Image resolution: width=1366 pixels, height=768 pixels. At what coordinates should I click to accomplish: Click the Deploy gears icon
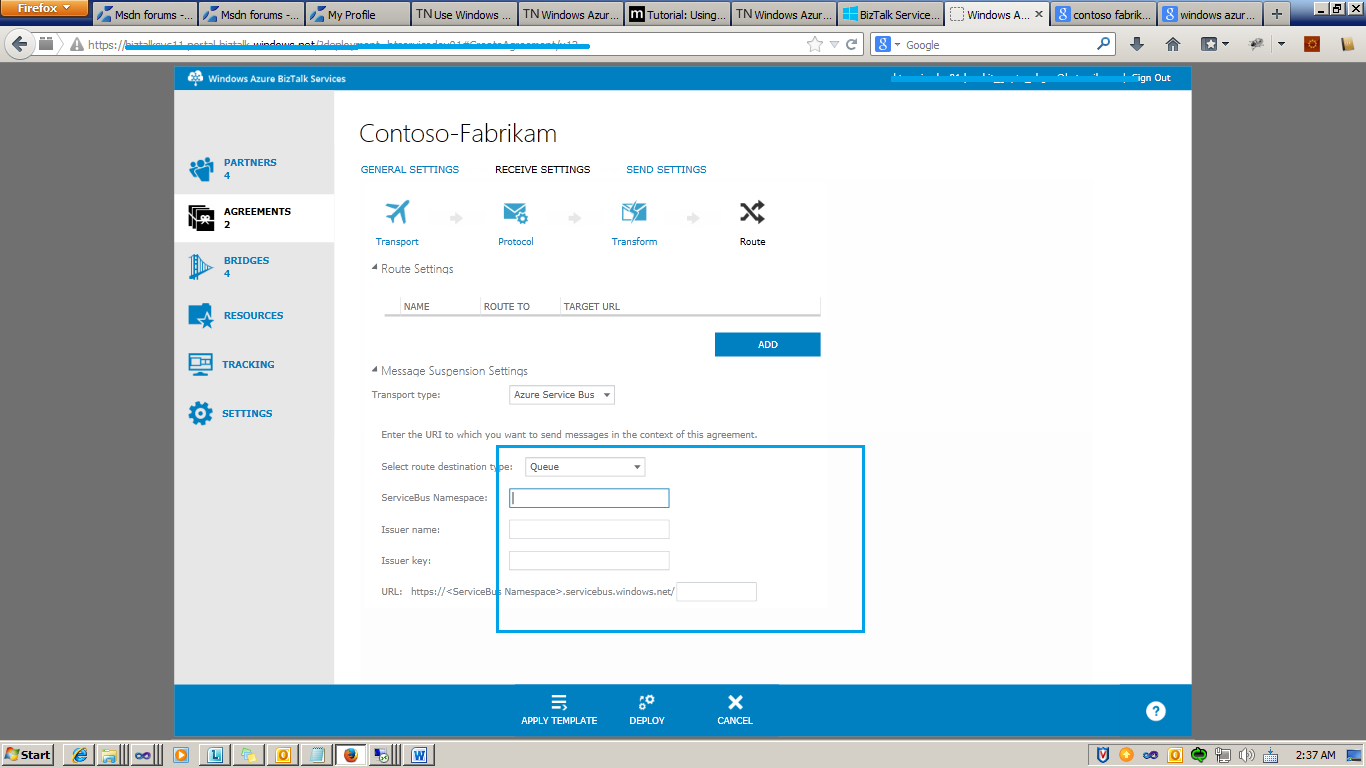[x=647, y=702]
